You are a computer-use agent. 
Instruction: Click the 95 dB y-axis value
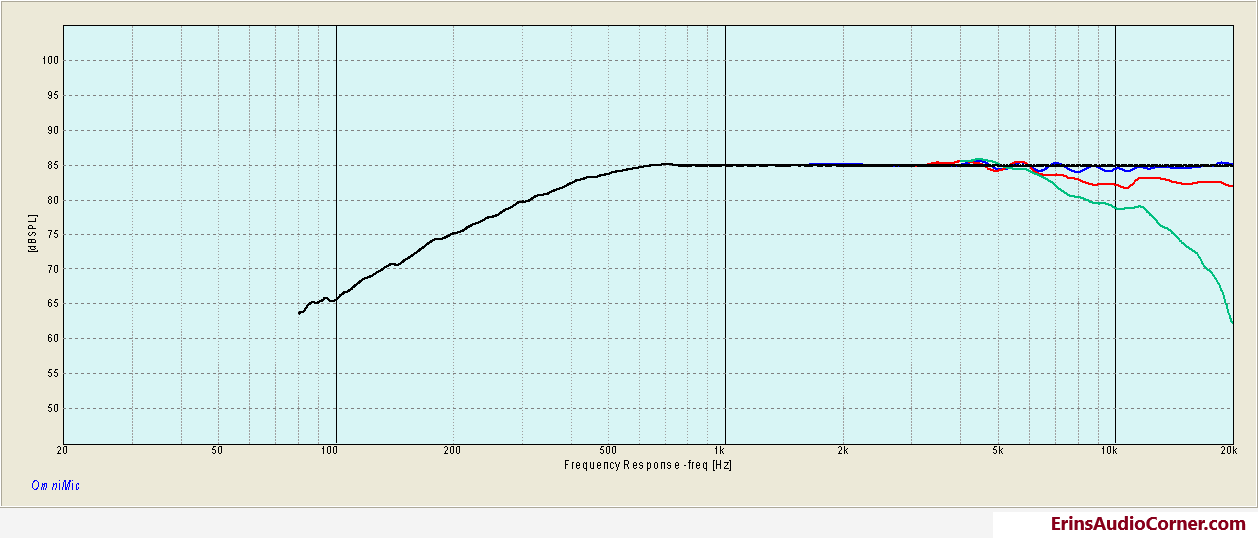point(55,96)
